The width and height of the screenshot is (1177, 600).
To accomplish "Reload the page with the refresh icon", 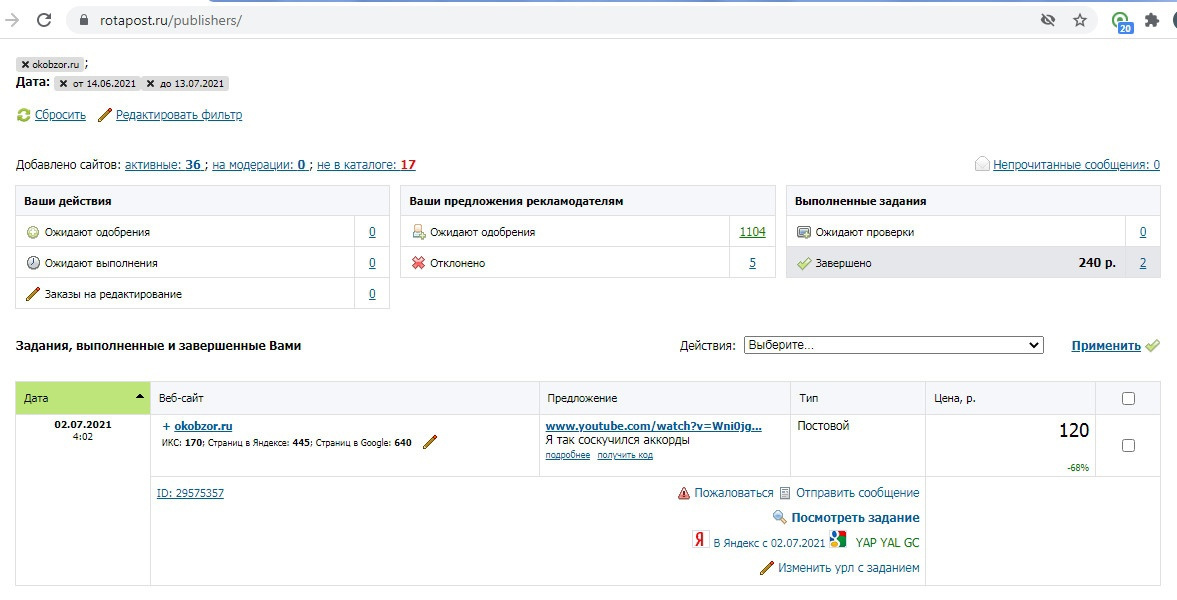I will click(x=44, y=20).
